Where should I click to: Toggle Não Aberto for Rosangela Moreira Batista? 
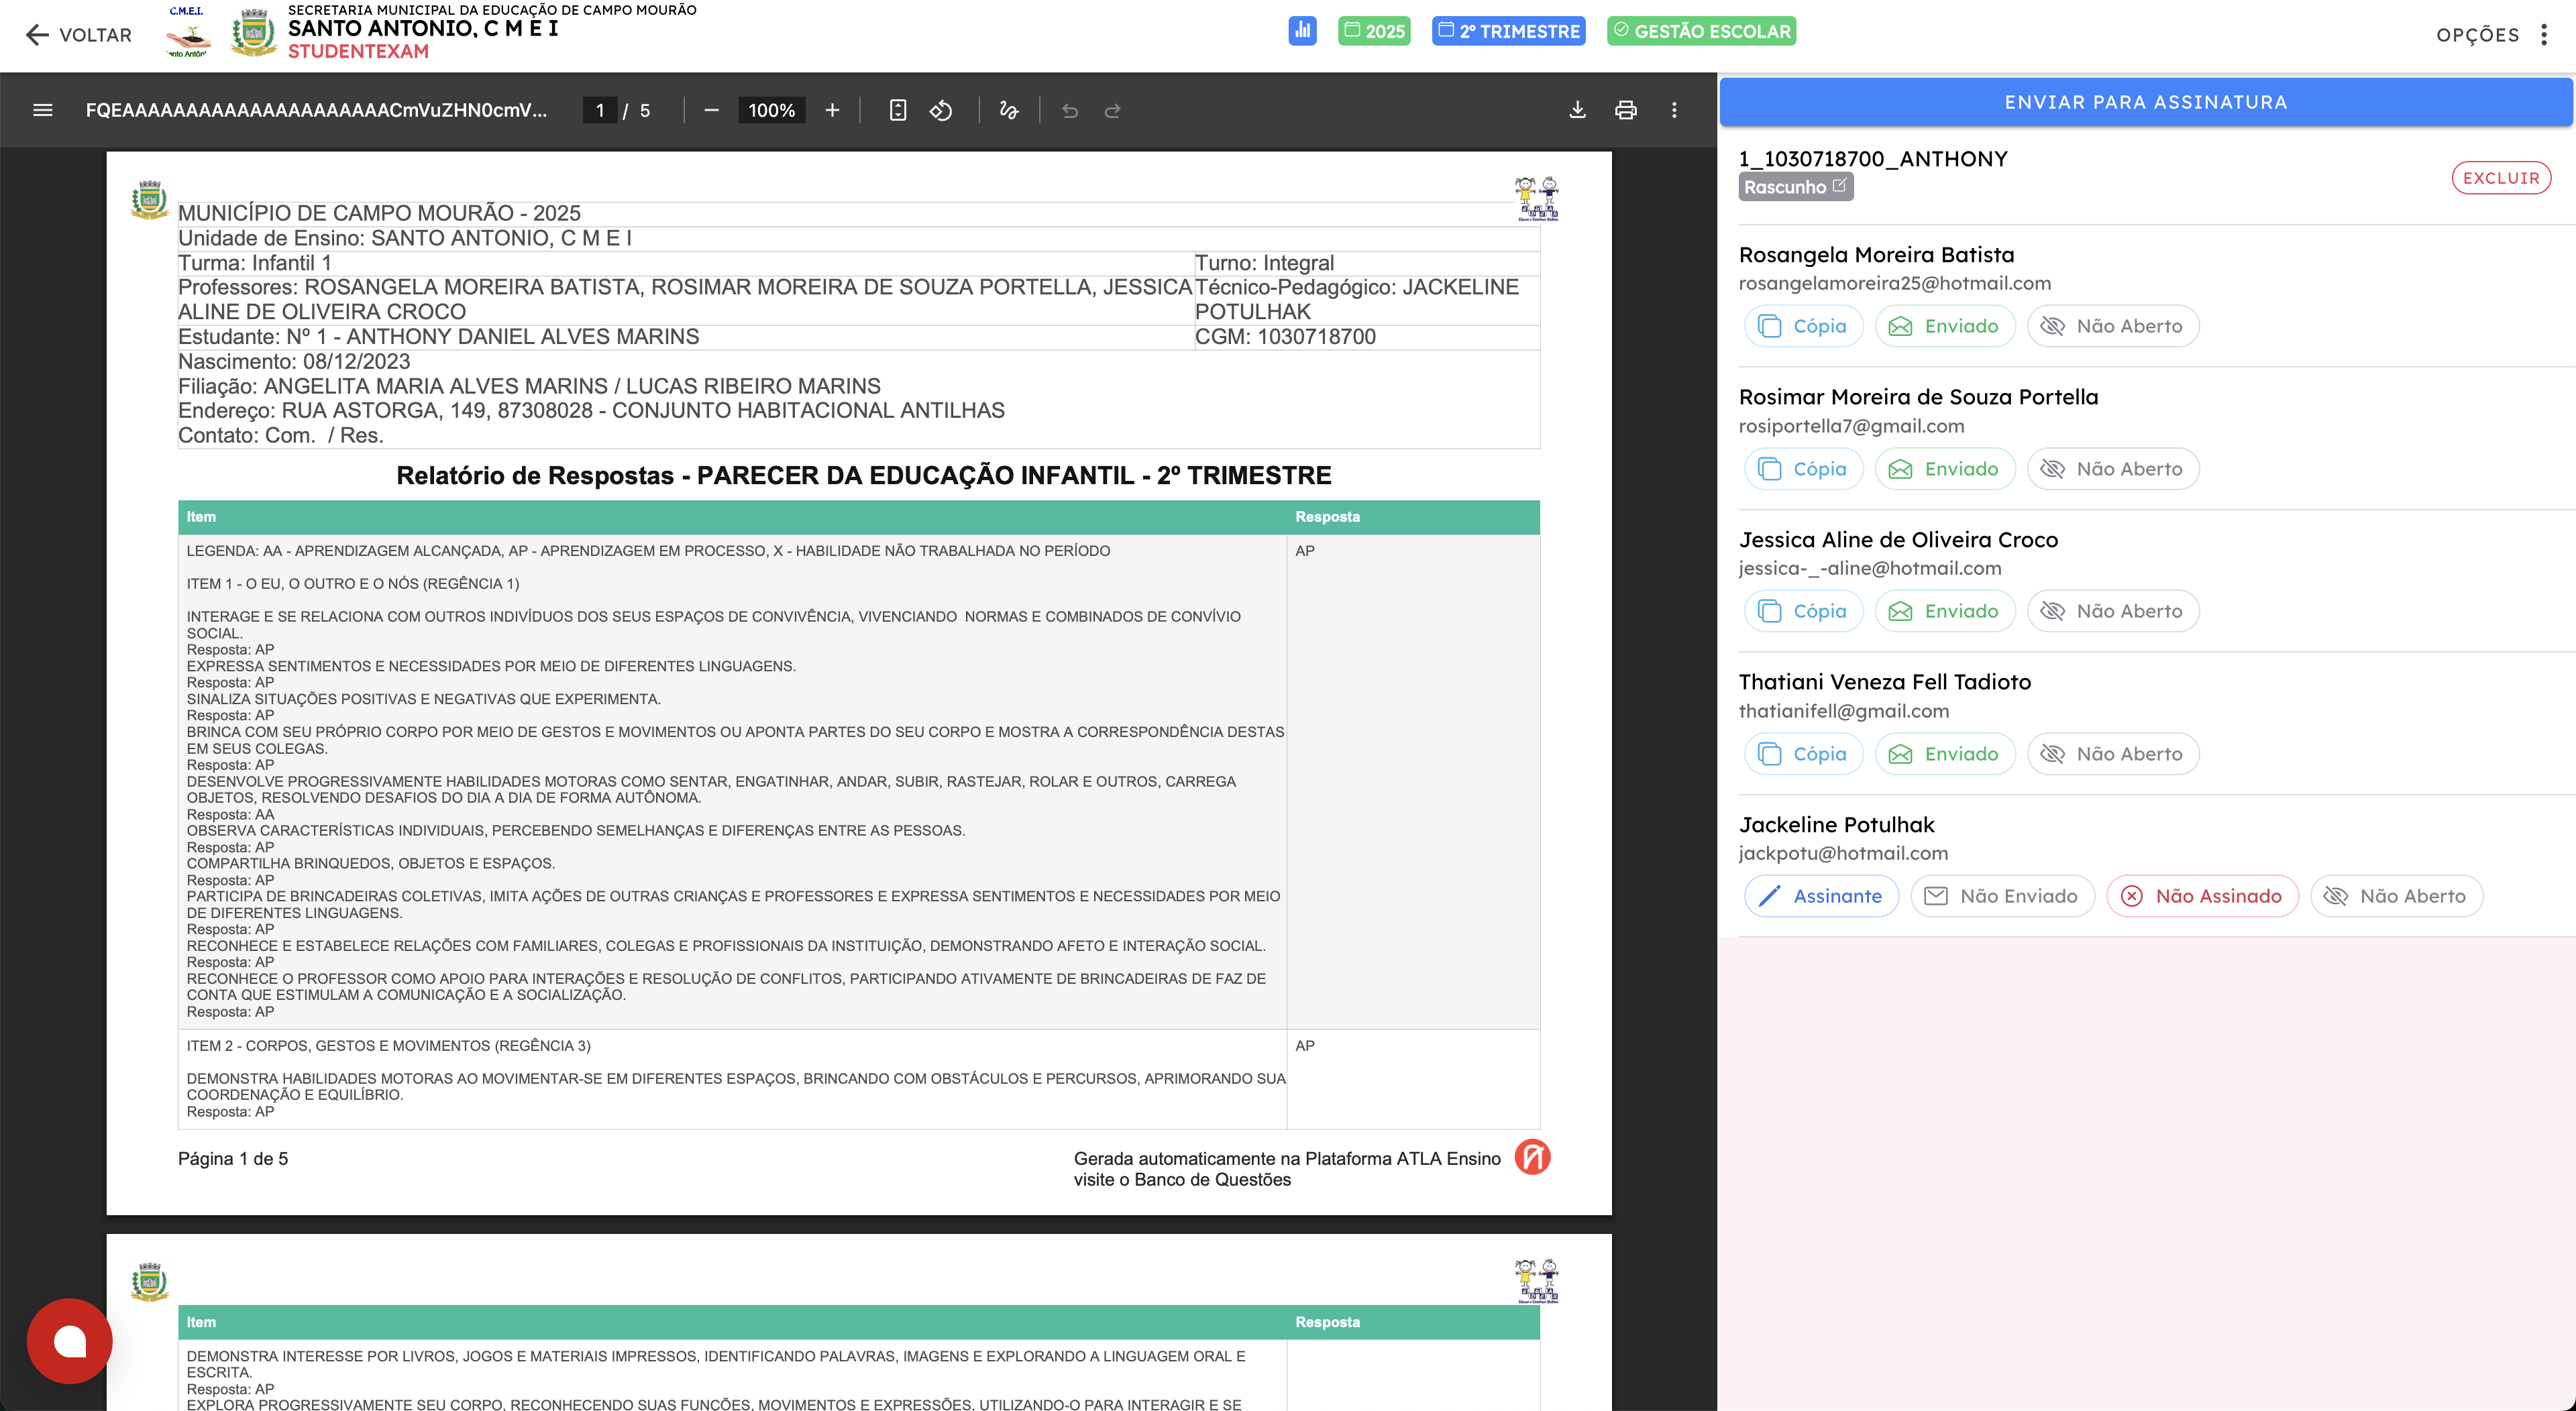click(2113, 326)
